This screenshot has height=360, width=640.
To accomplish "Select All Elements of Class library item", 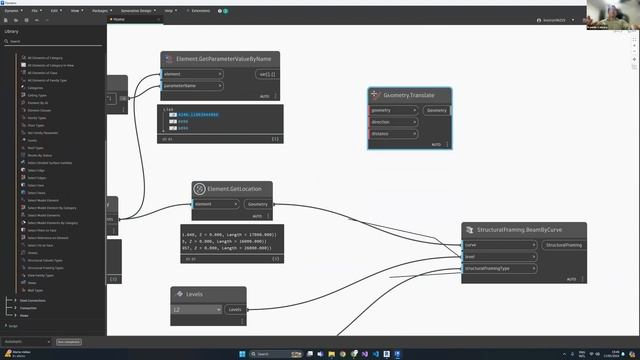I will click(42, 73).
